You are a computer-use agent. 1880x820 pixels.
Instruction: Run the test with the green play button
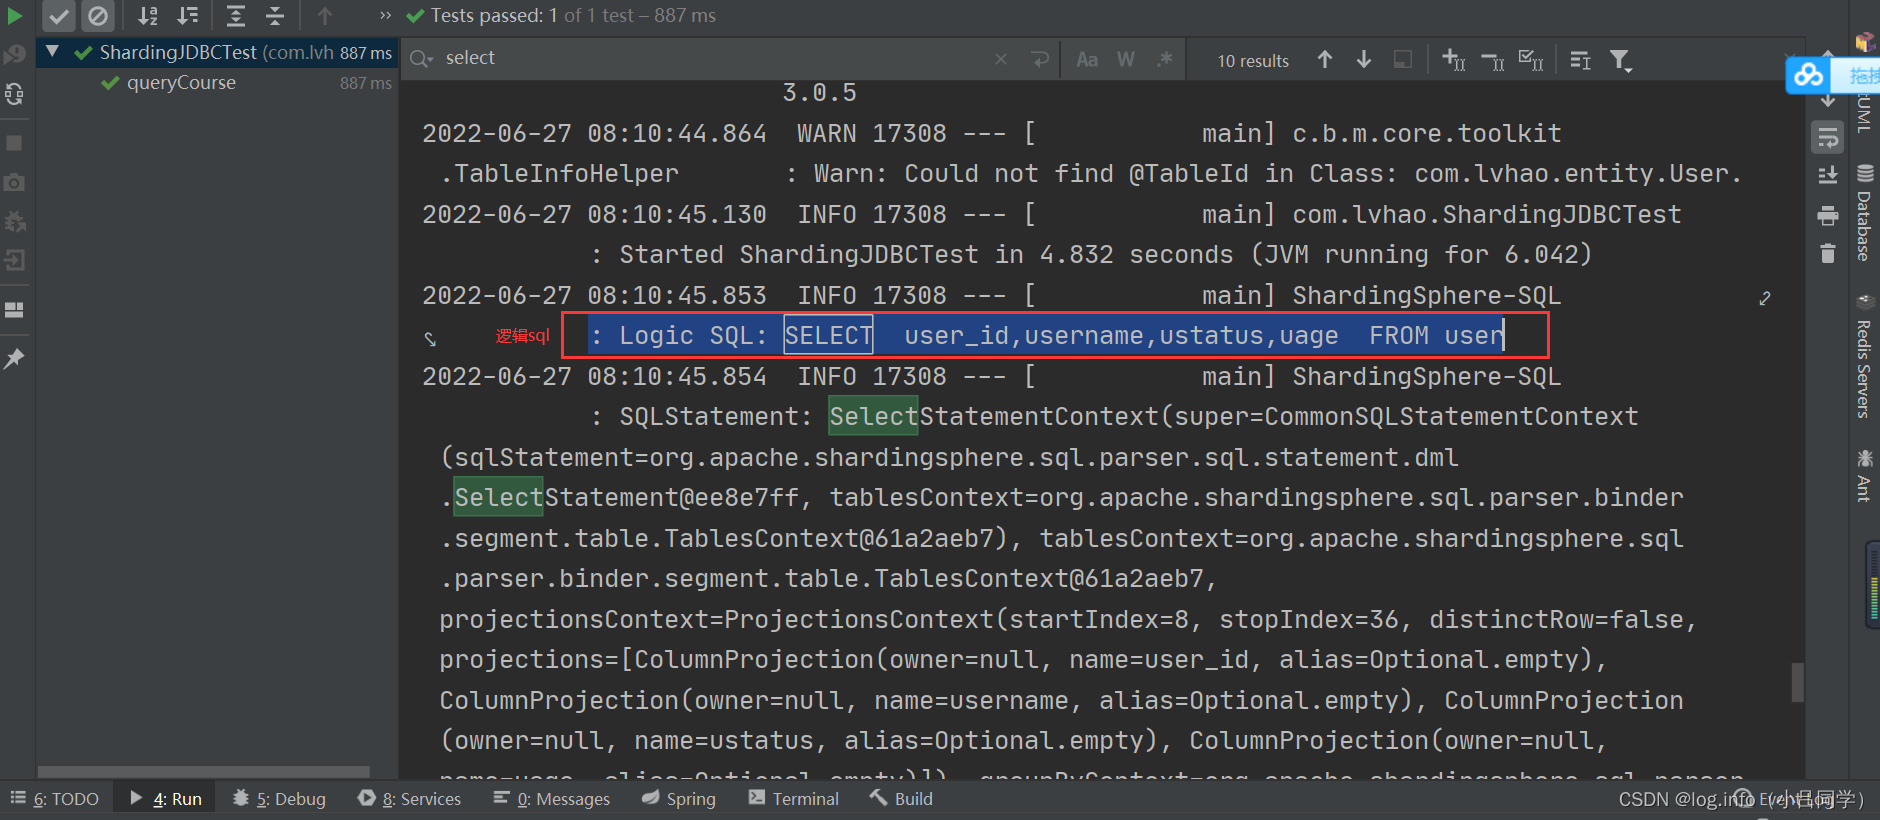(x=14, y=15)
